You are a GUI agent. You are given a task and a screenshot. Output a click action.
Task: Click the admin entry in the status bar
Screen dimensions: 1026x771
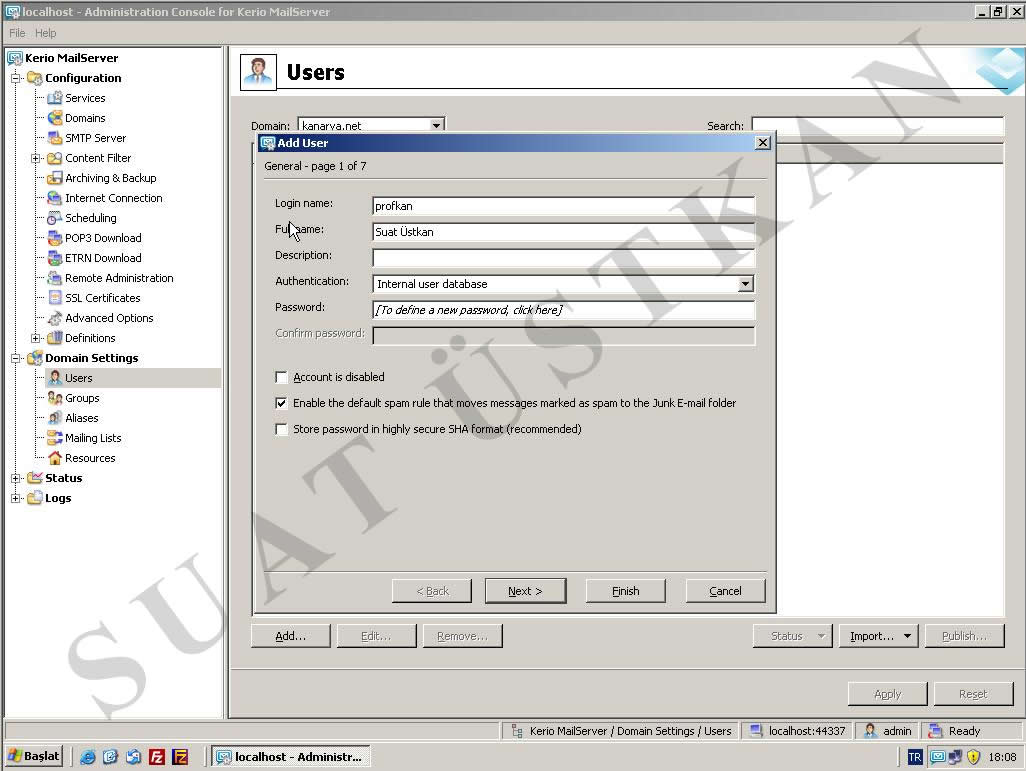[x=888, y=731]
